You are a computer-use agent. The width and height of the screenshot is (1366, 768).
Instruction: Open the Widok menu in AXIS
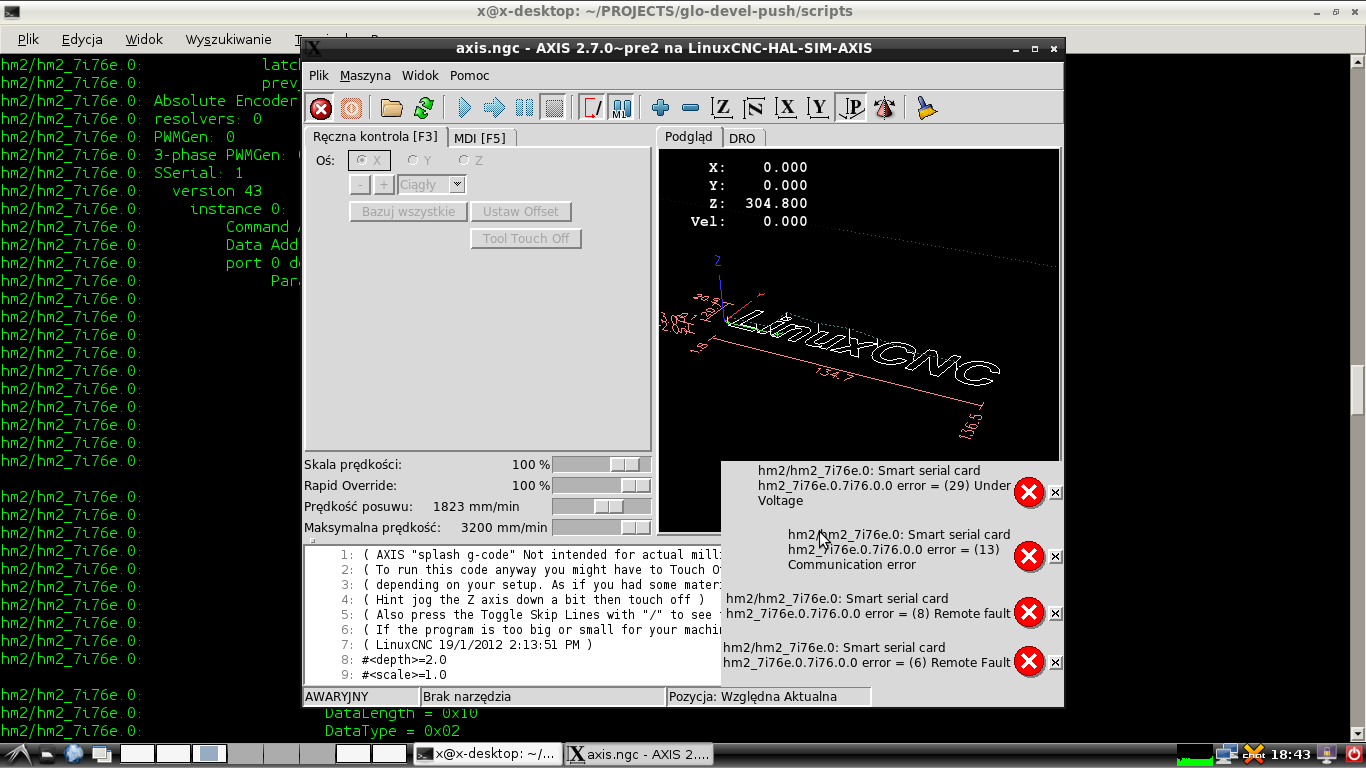[420, 76]
